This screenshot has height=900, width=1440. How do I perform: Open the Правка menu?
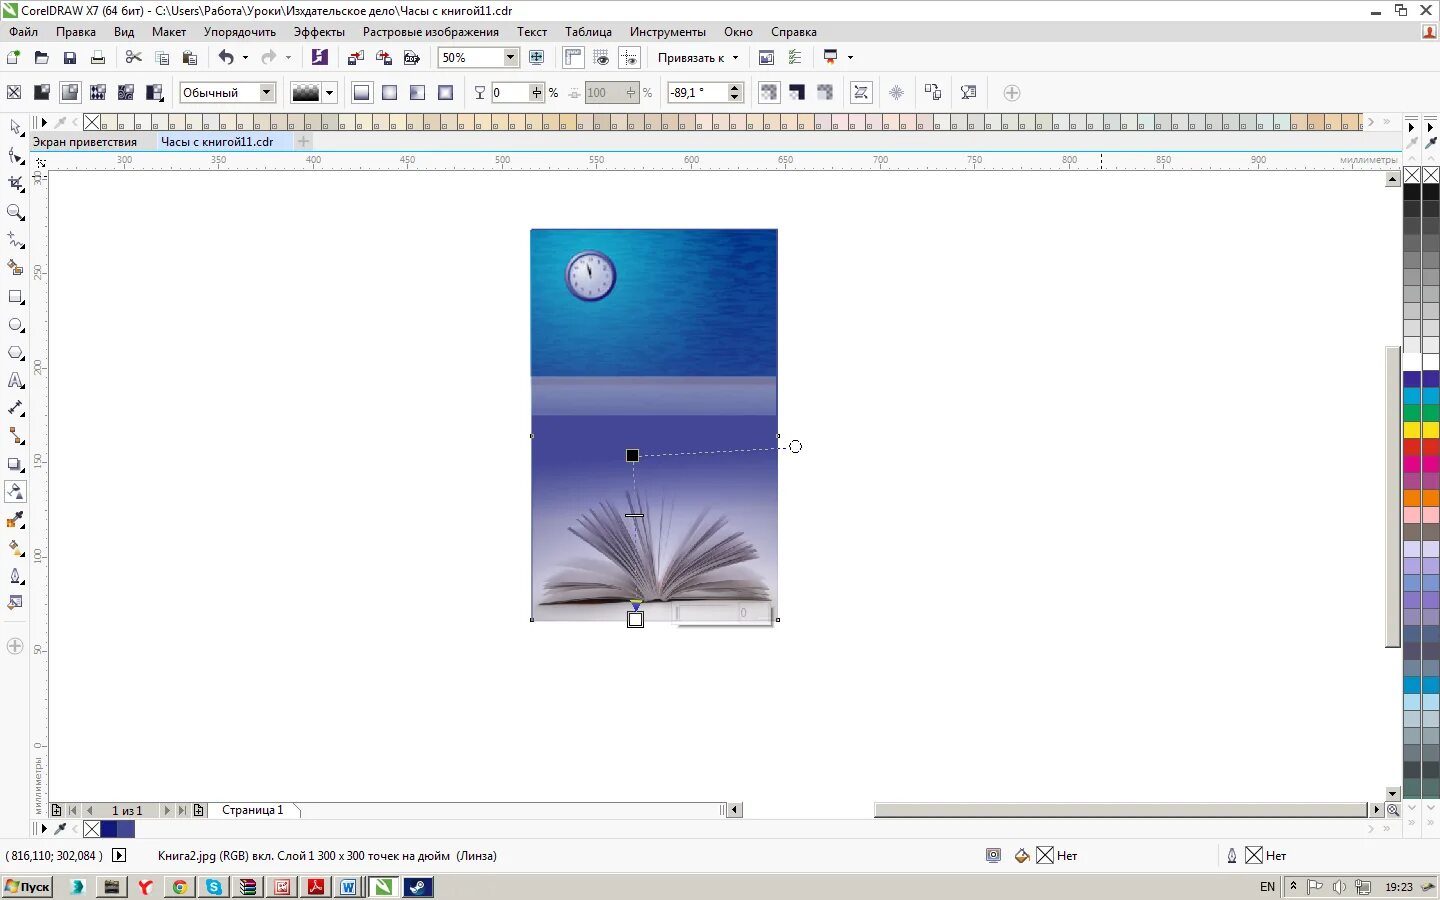click(76, 32)
